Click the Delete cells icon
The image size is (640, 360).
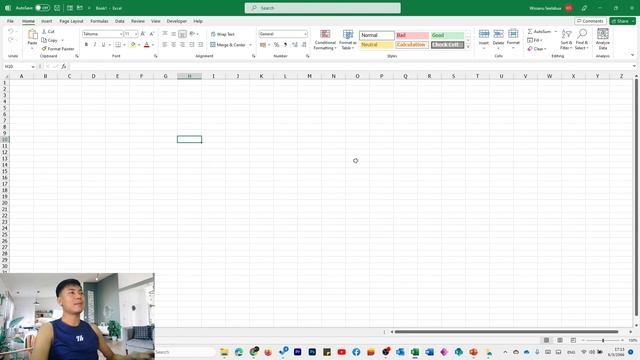[x=498, y=34]
